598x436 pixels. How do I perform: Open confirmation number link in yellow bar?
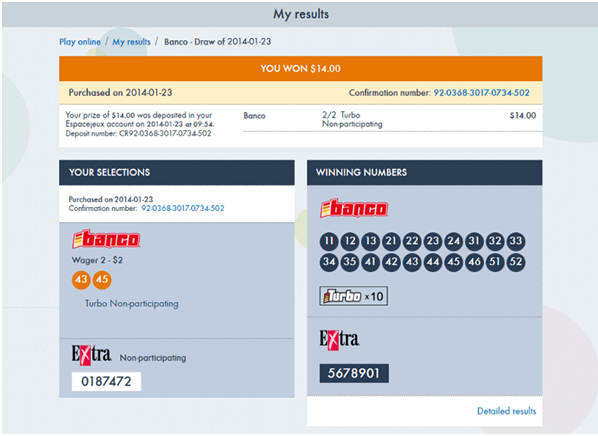point(481,93)
